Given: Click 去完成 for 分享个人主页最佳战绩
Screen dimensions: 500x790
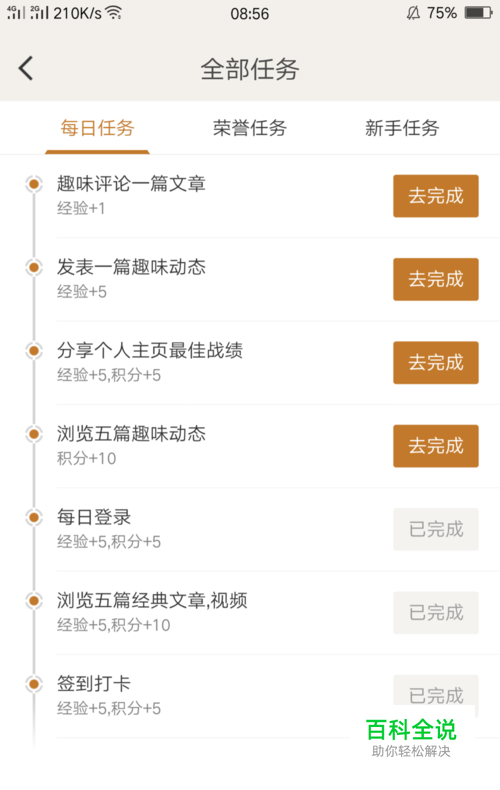Looking at the screenshot, I should [x=436, y=363].
